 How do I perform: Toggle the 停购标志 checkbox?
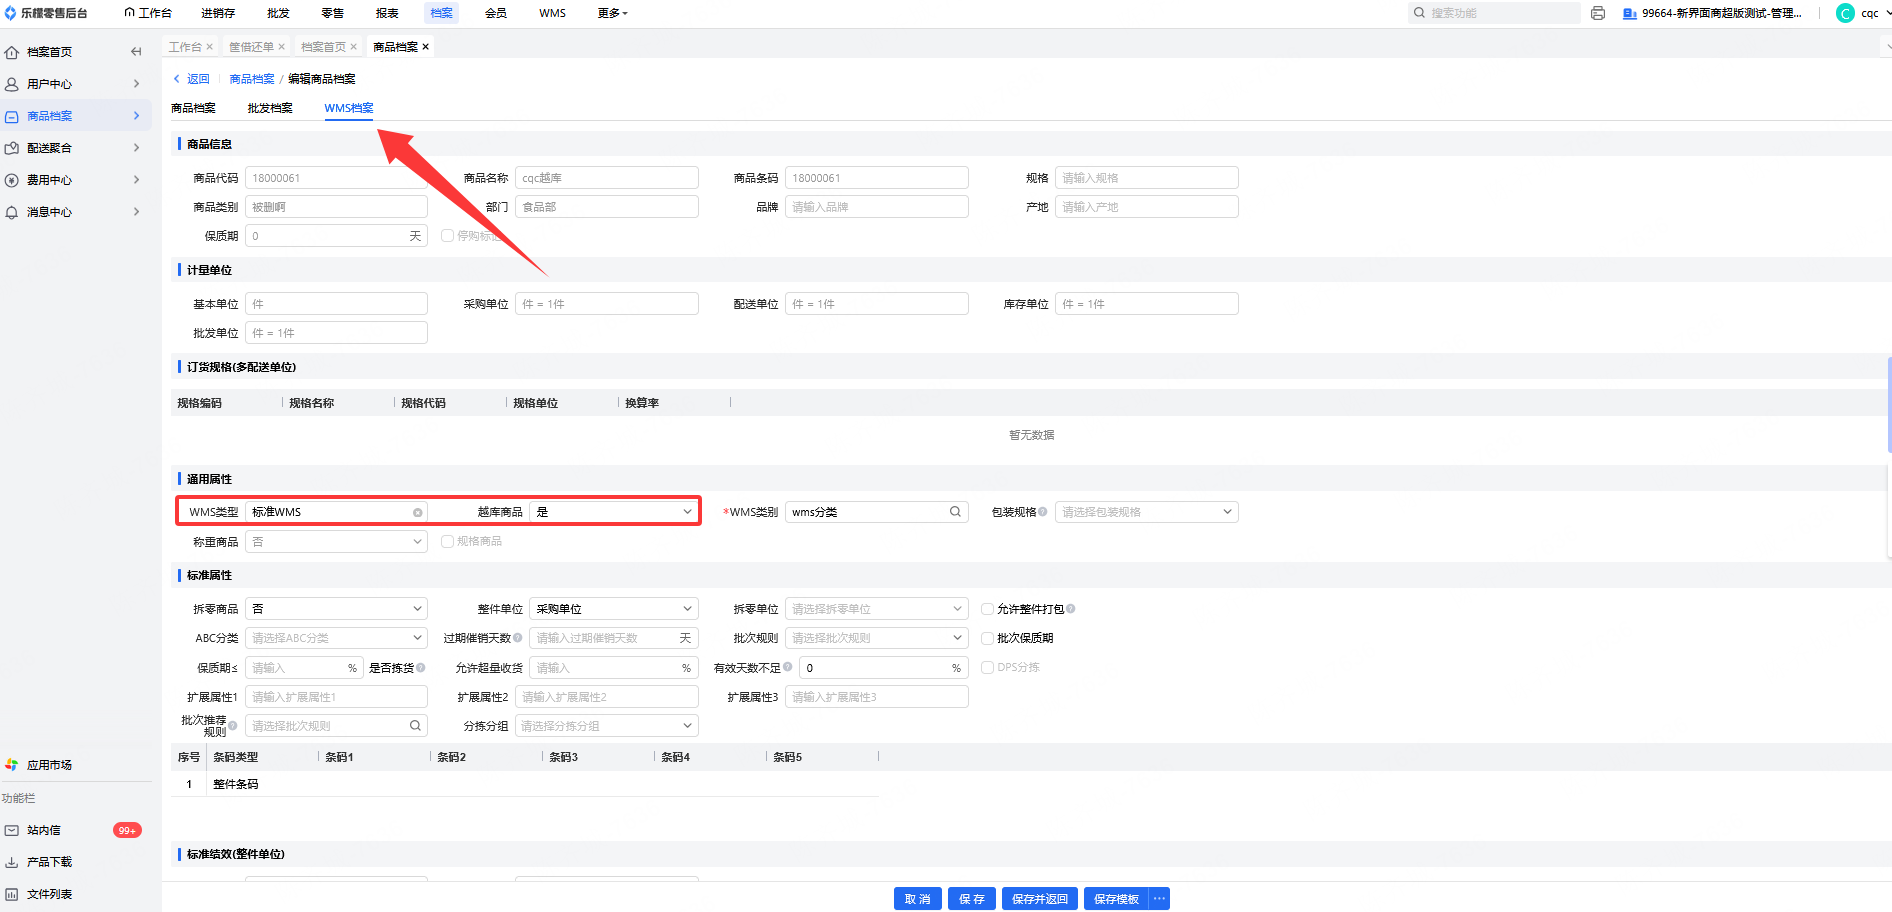pyautogui.click(x=447, y=236)
